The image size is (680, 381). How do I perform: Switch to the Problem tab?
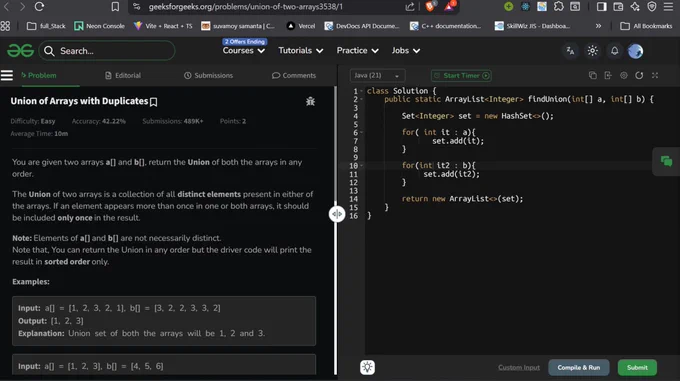click(x=39, y=75)
